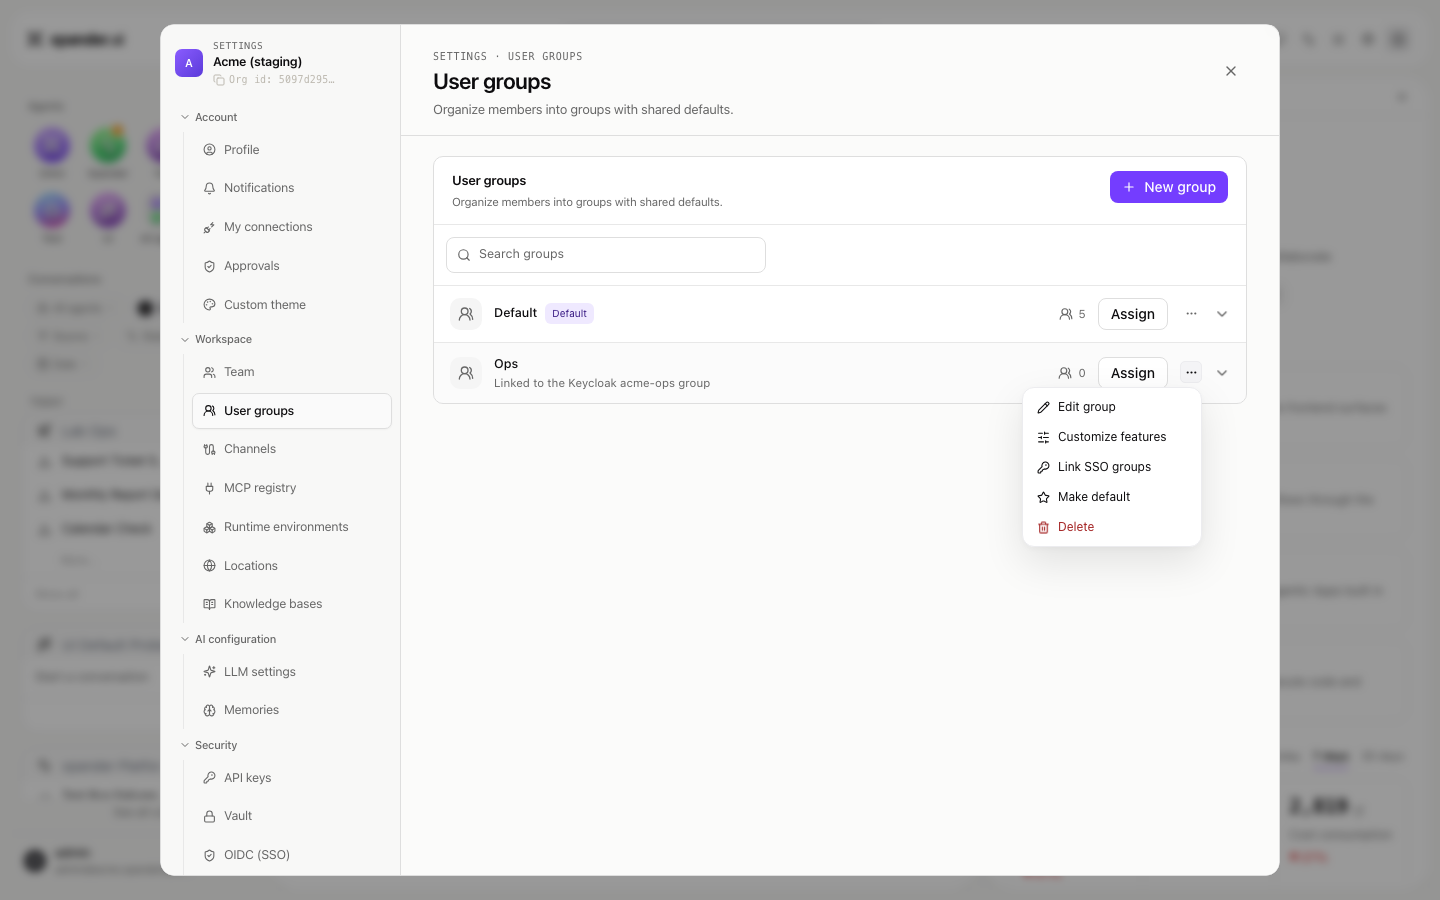Screen dimensions: 1440x900
Task: Assign members to Default group
Action: coord(1133,314)
